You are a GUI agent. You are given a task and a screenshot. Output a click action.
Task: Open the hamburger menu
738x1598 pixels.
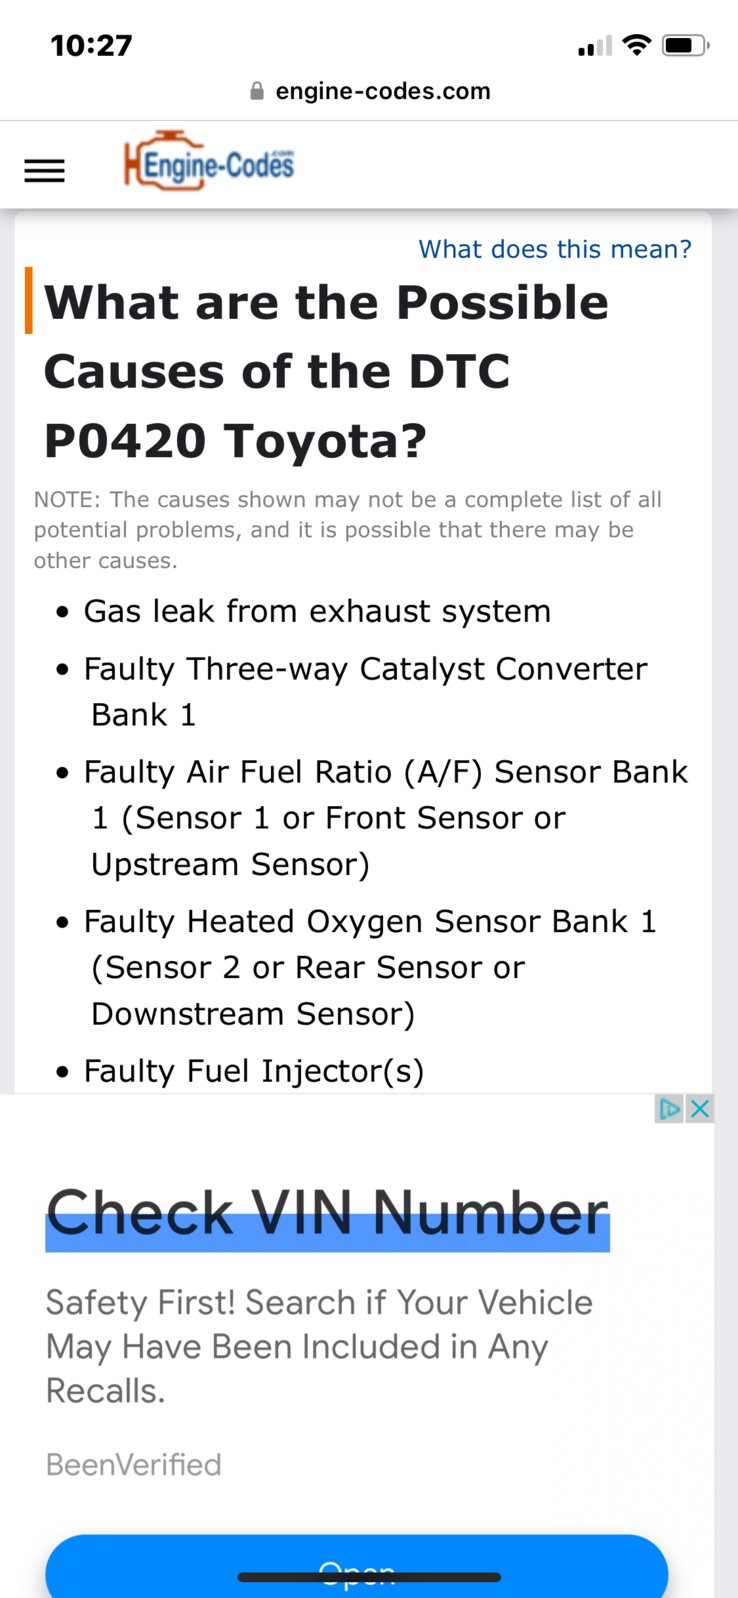44,171
